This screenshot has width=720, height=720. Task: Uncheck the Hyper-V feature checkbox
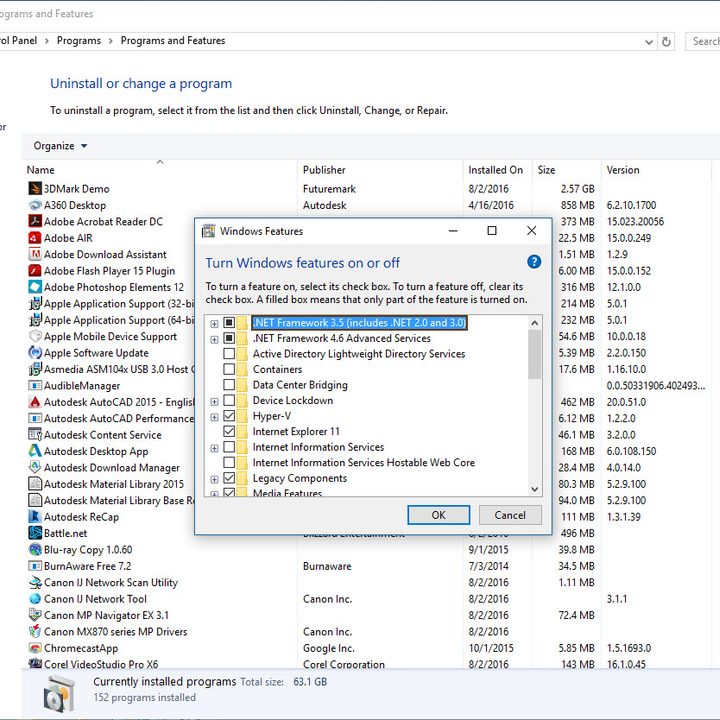click(229, 416)
